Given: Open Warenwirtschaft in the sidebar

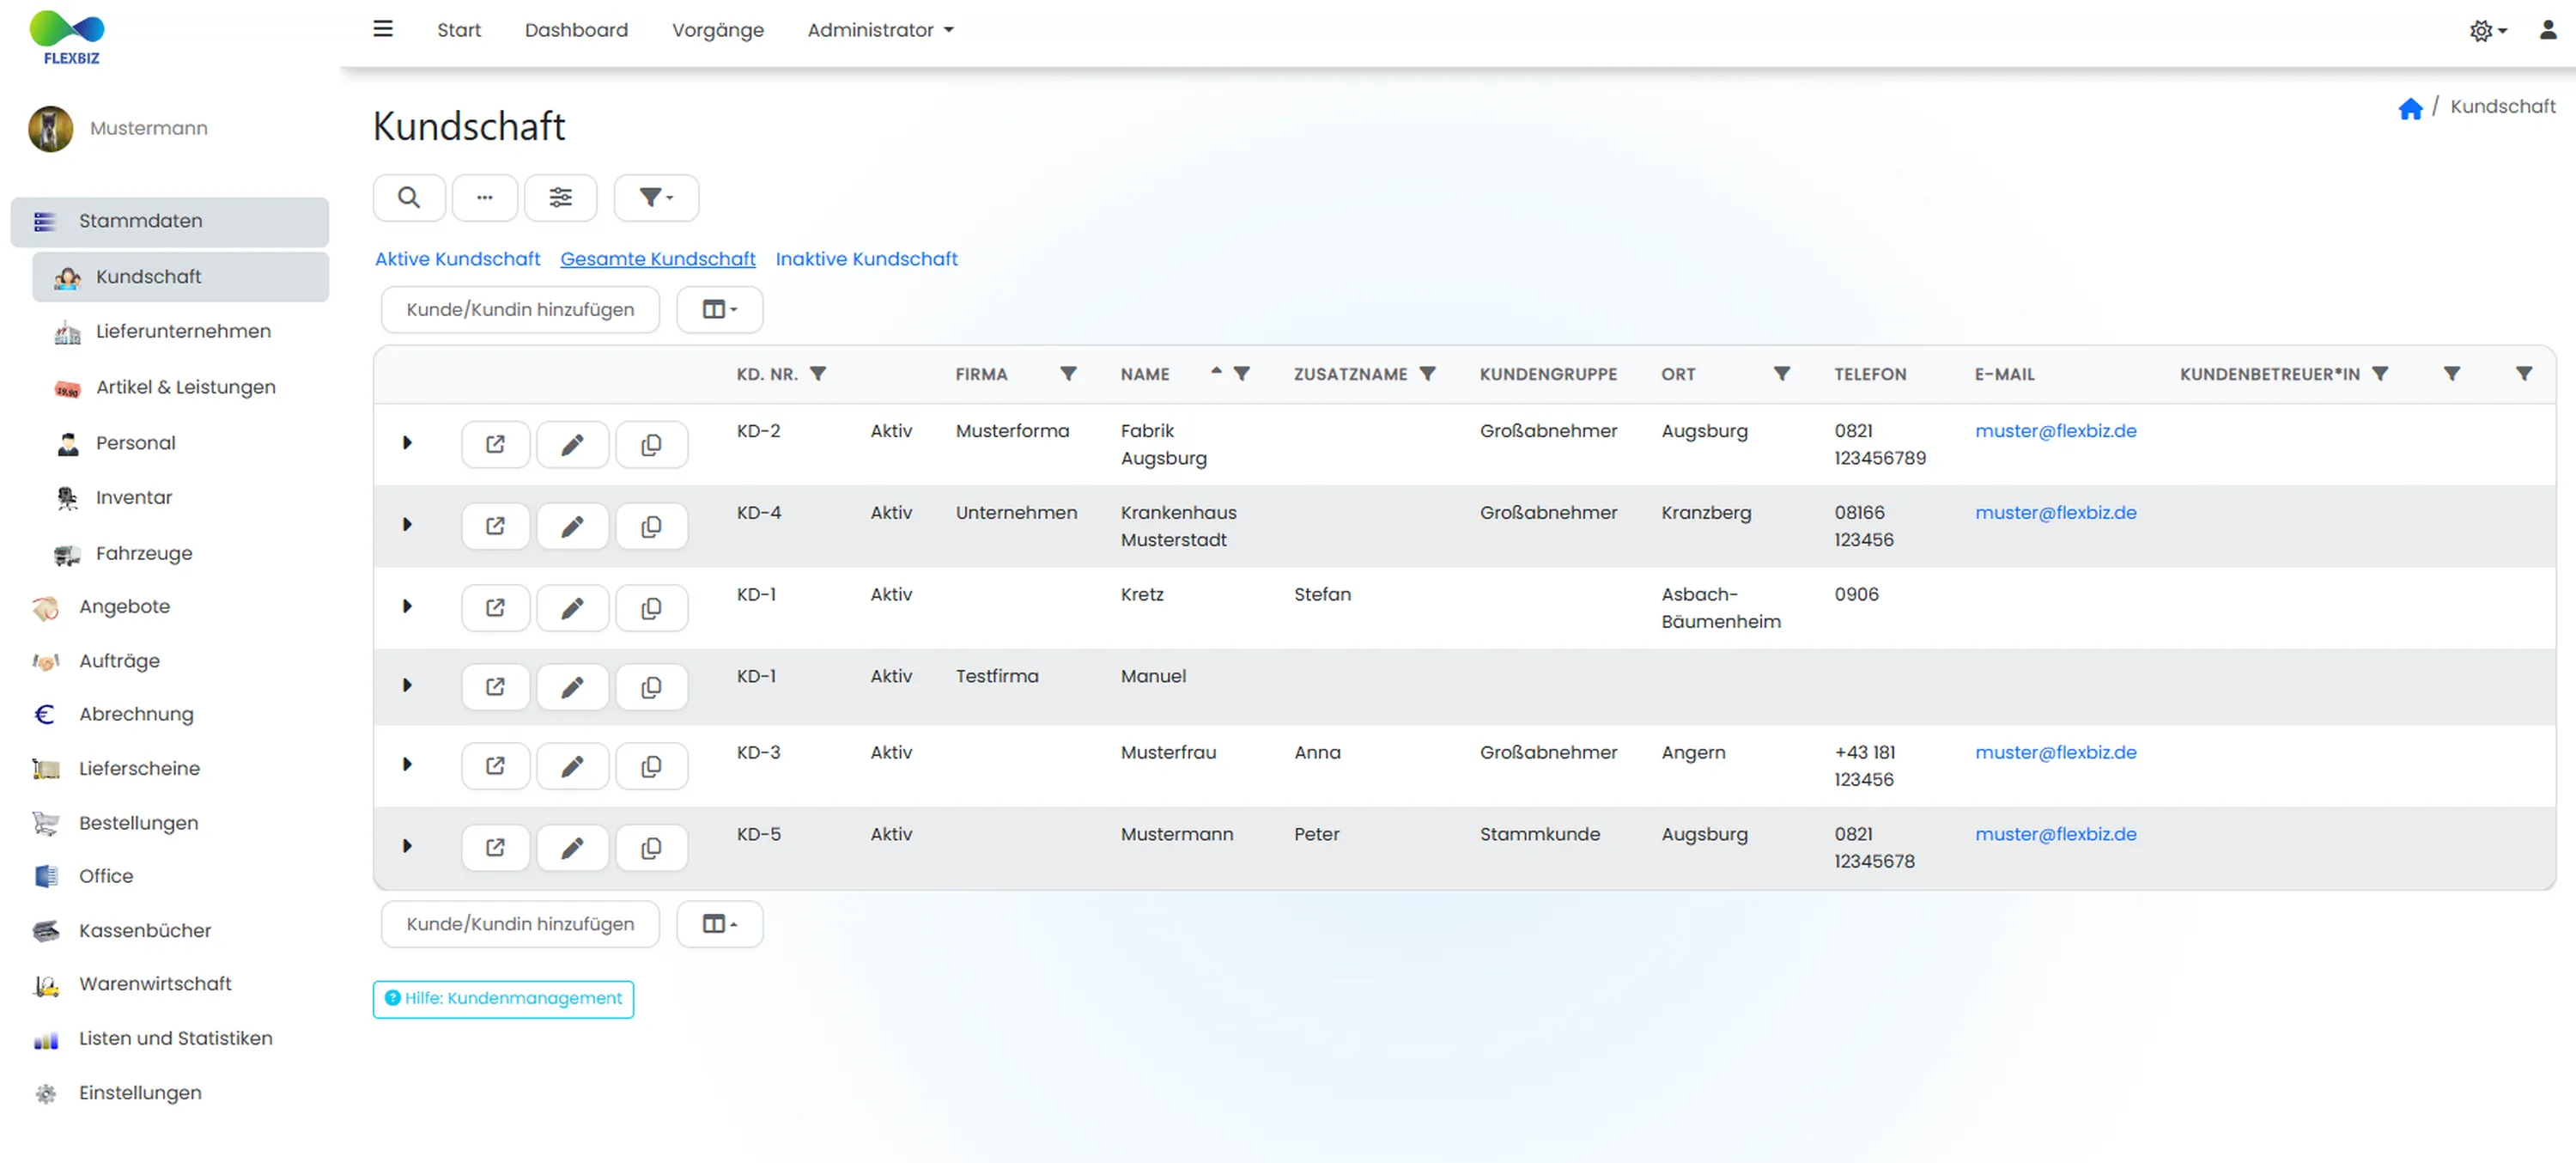Looking at the screenshot, I should (155, 984).
